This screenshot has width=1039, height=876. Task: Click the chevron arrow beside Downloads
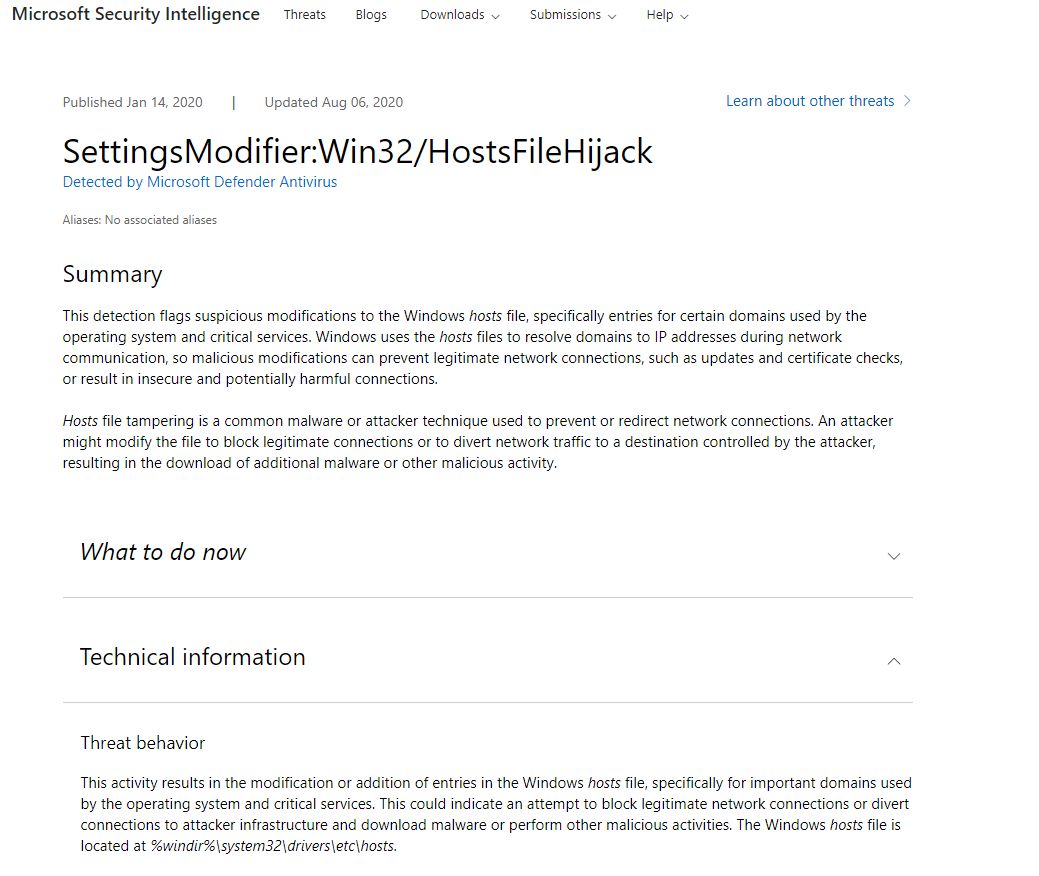coord(495,16)
